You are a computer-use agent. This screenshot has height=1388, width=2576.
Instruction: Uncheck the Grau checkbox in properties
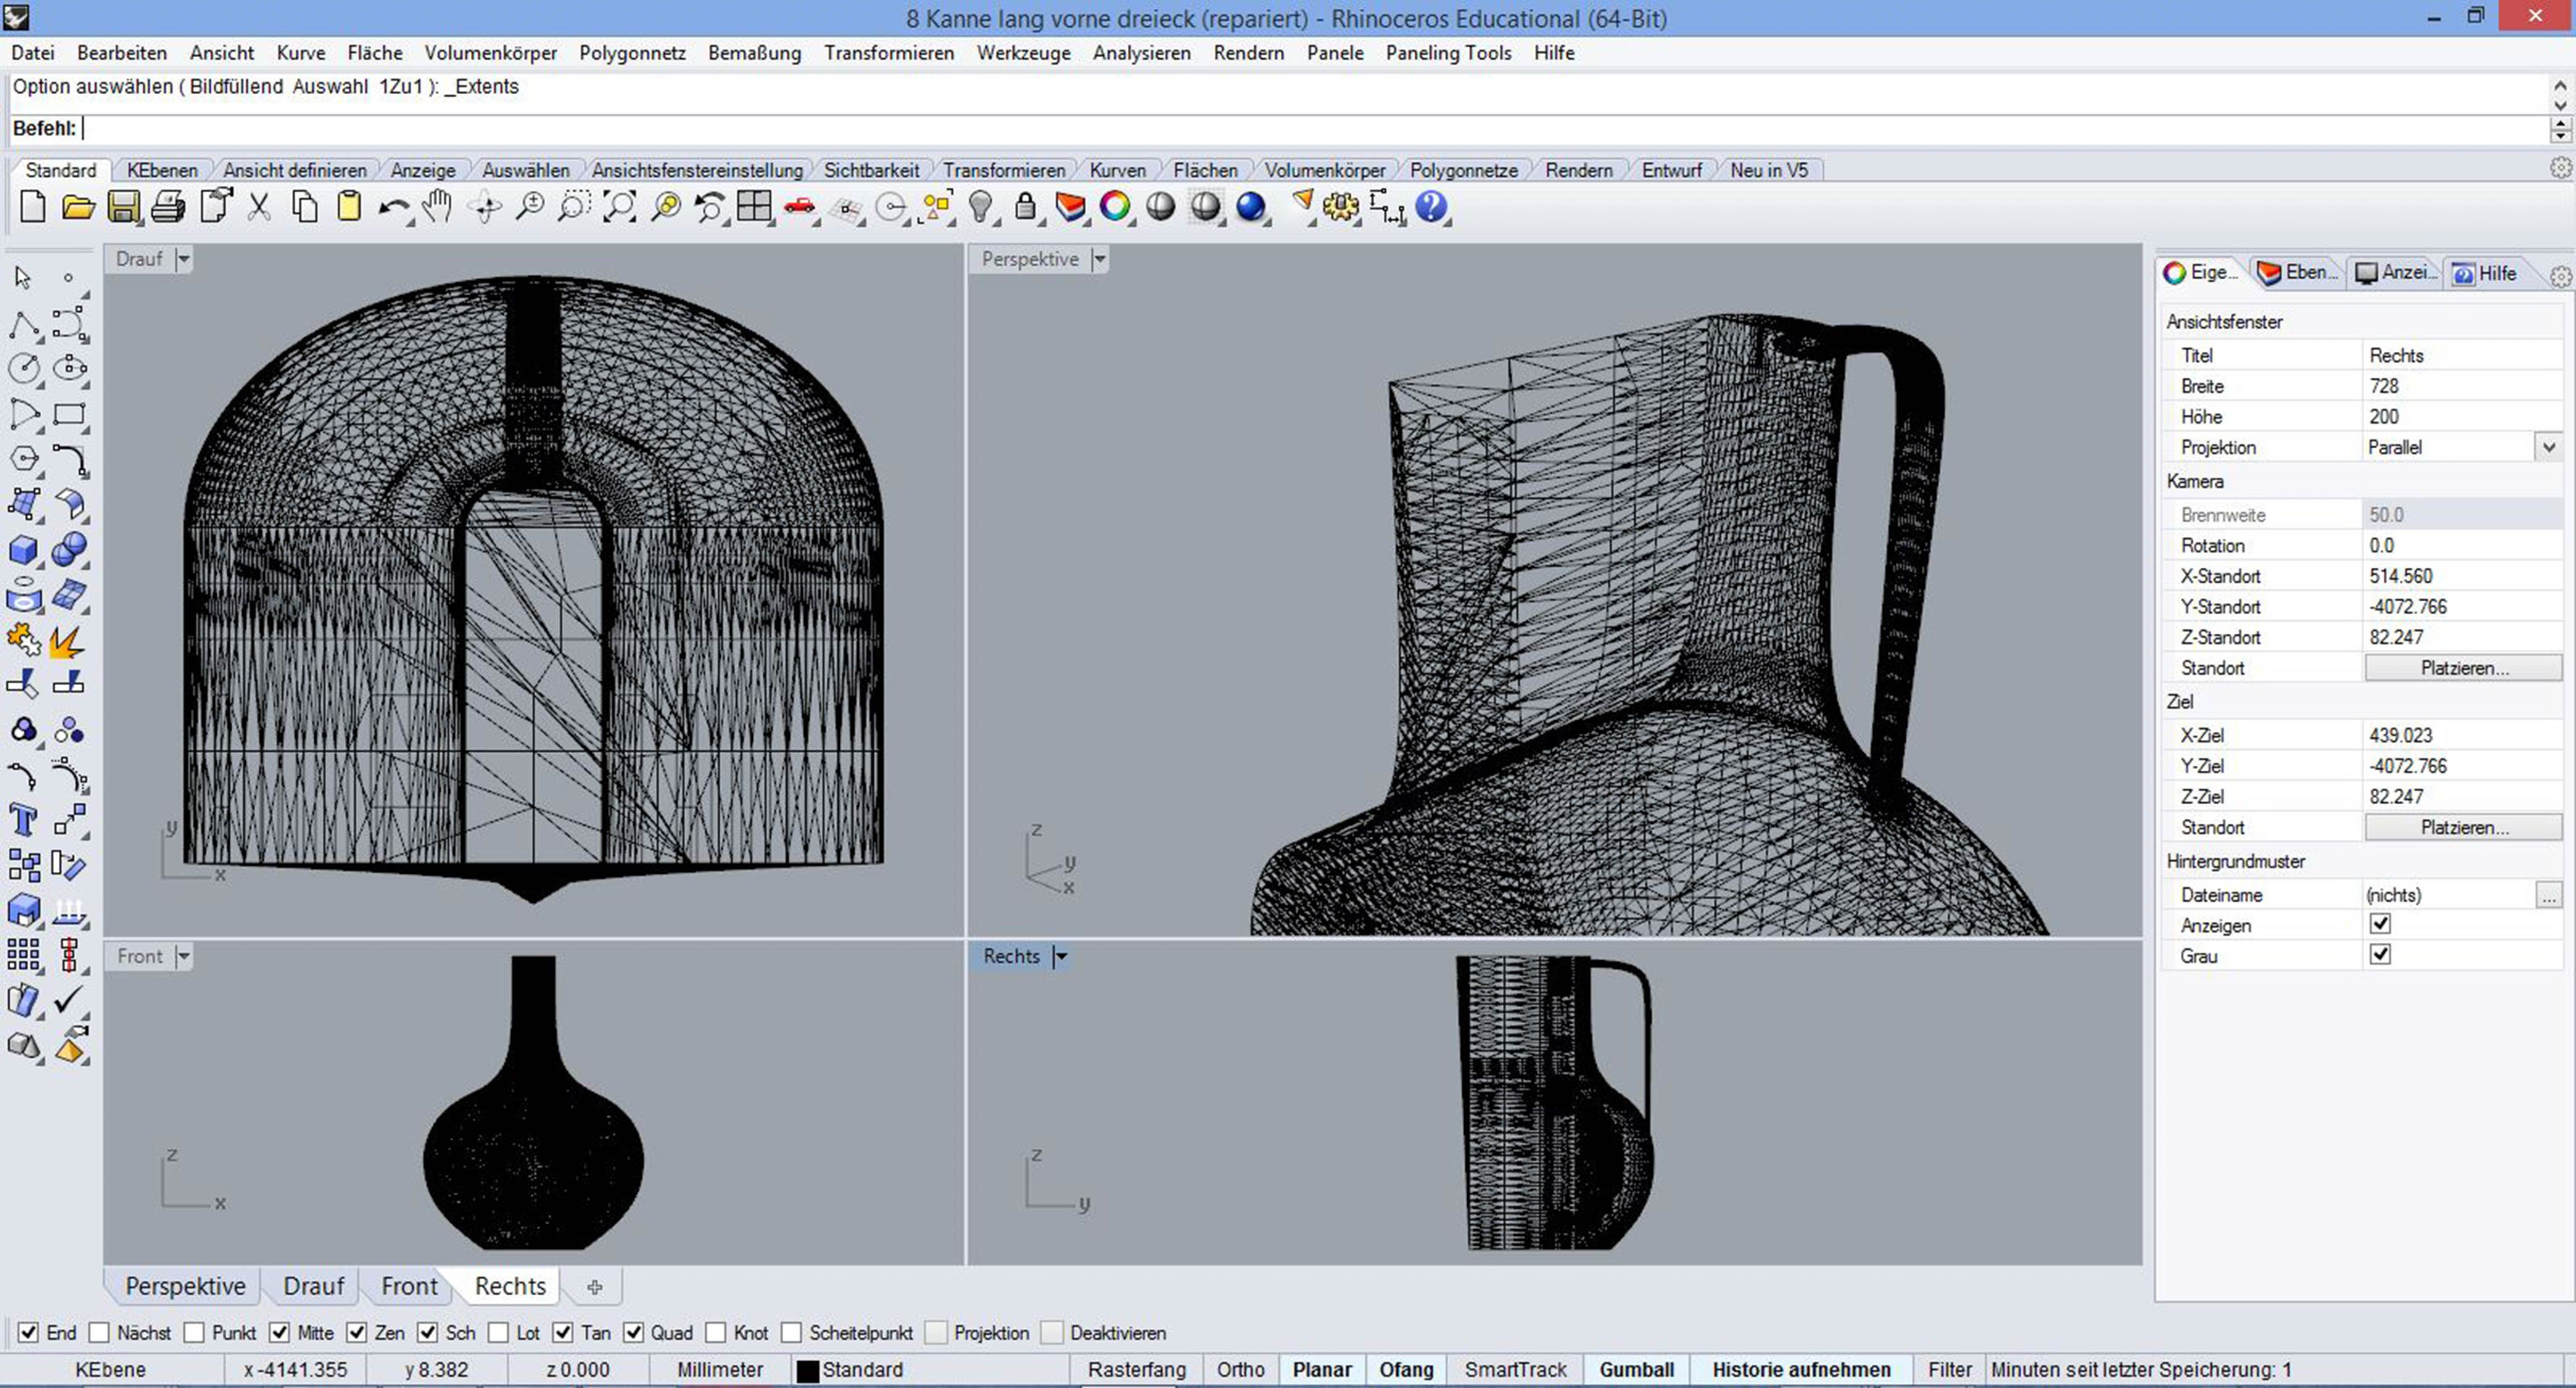click(x=2381, y=955)
